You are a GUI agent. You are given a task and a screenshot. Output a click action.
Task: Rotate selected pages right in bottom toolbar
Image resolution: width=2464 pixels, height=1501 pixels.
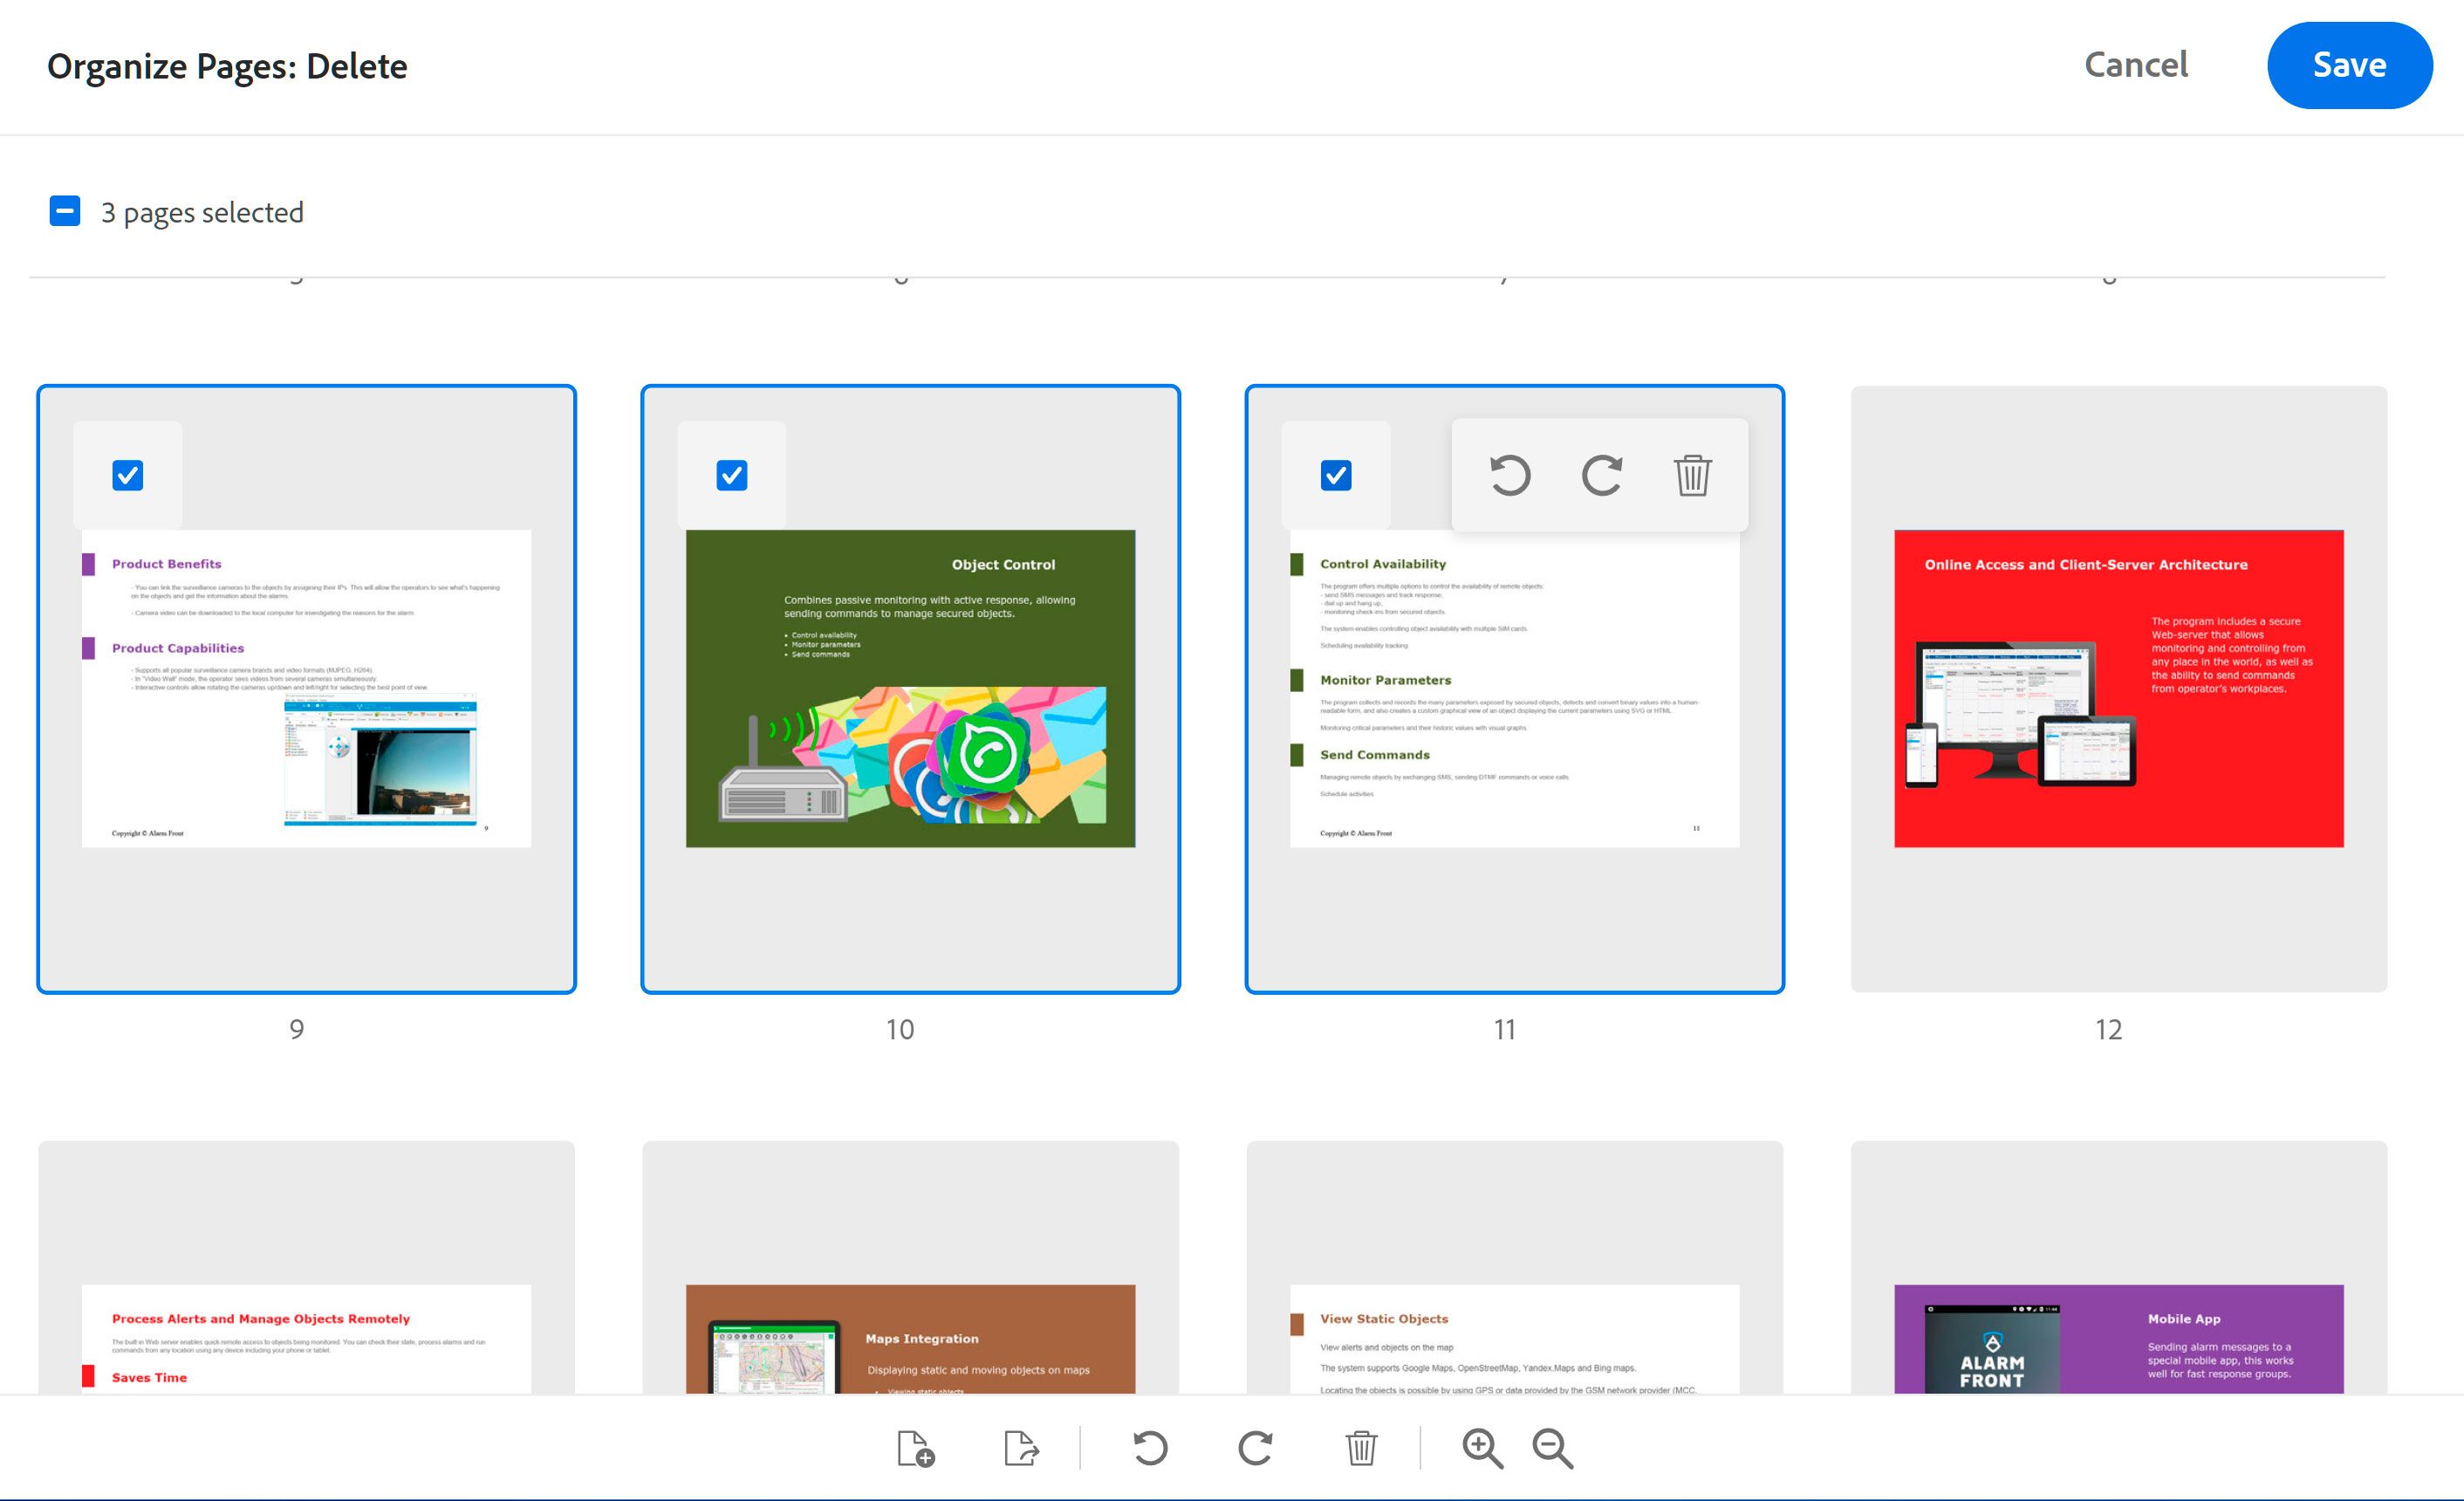click(x=1255, y=1448)
